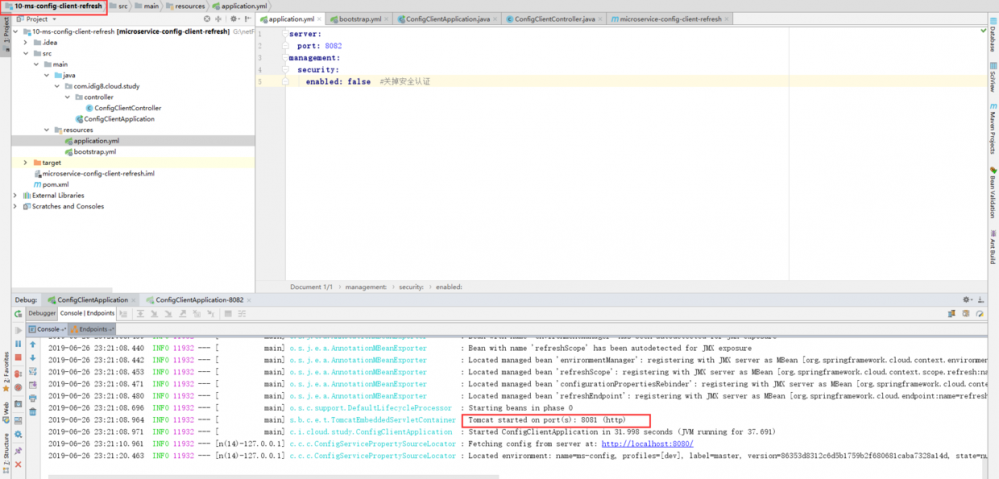Expand the target folder
The width and height of the screenshot is (999, 479).
[26, 163]
